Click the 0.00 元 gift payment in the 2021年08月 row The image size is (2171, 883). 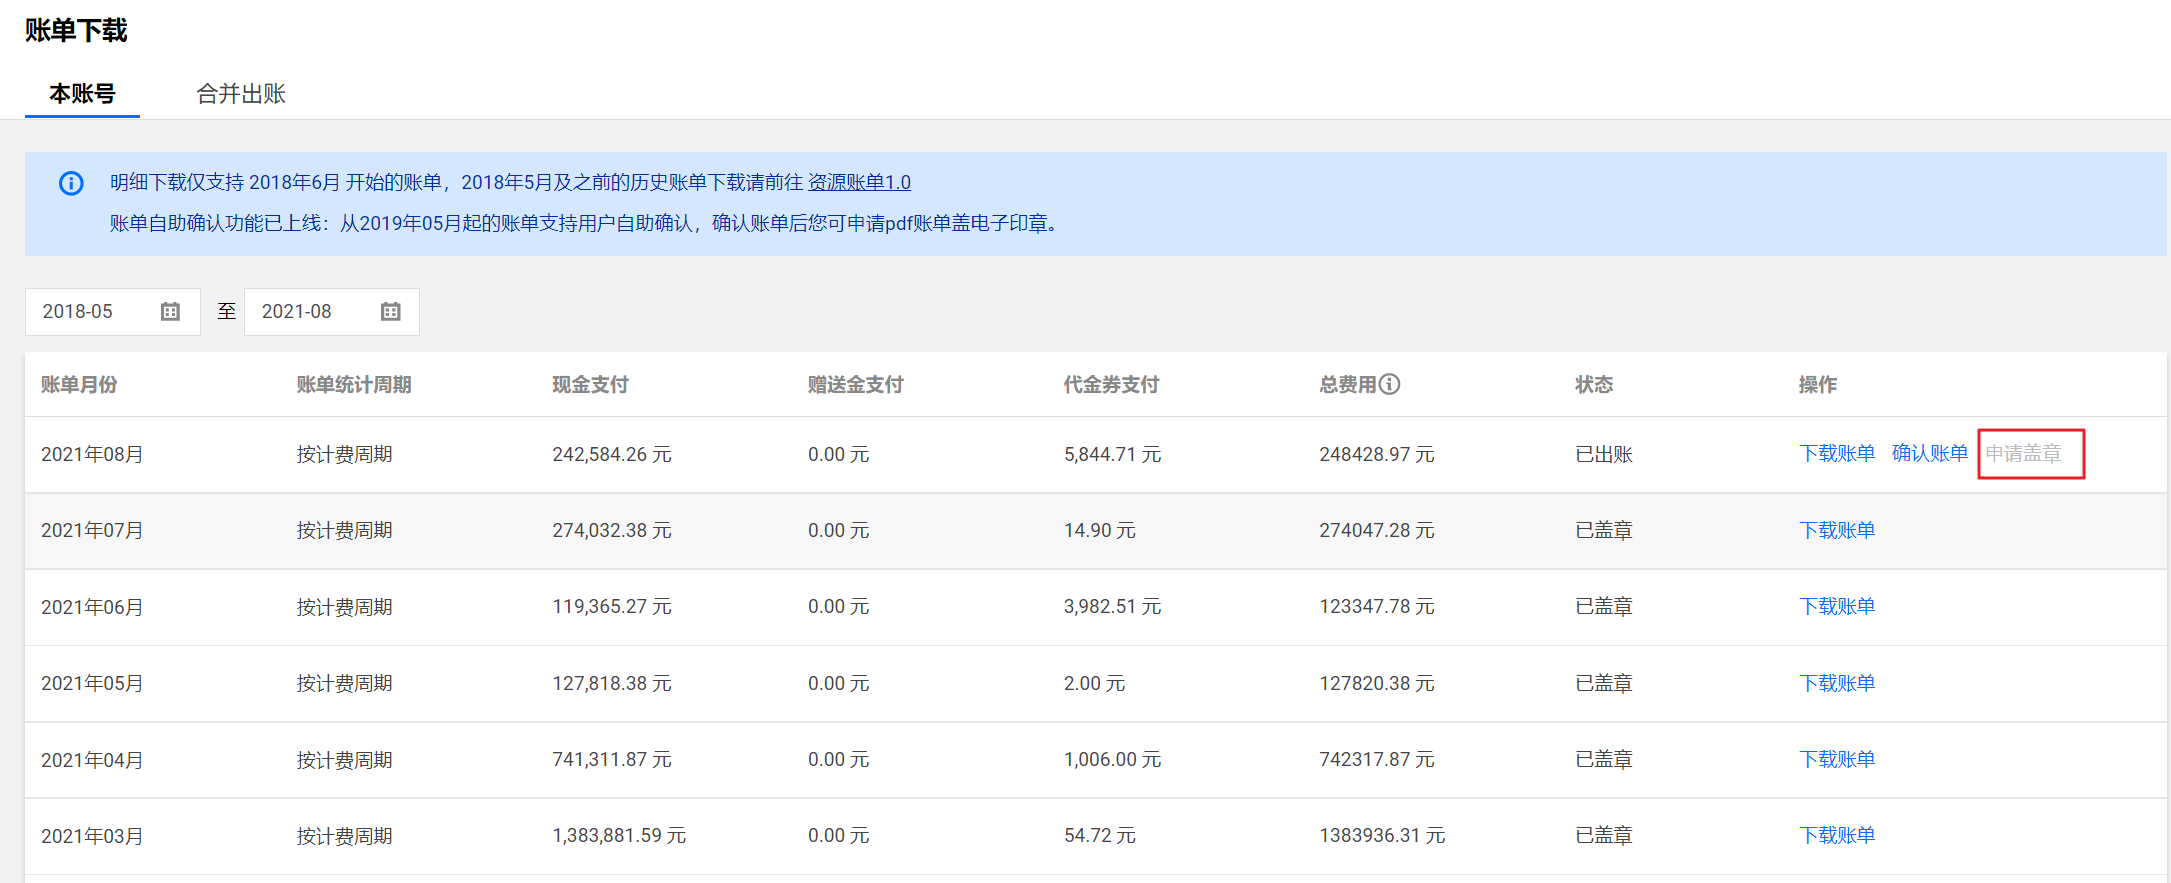pos(839,454)
